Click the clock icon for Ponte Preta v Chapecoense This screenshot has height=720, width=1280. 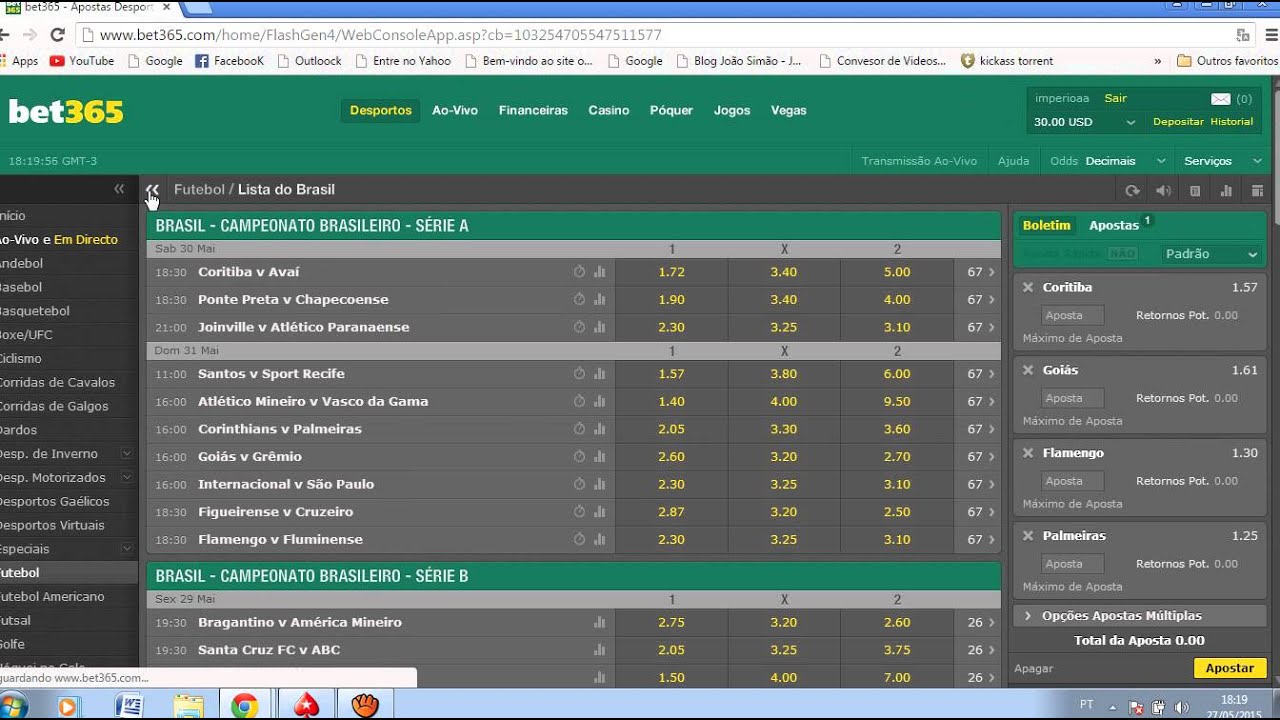click(579, 299)
